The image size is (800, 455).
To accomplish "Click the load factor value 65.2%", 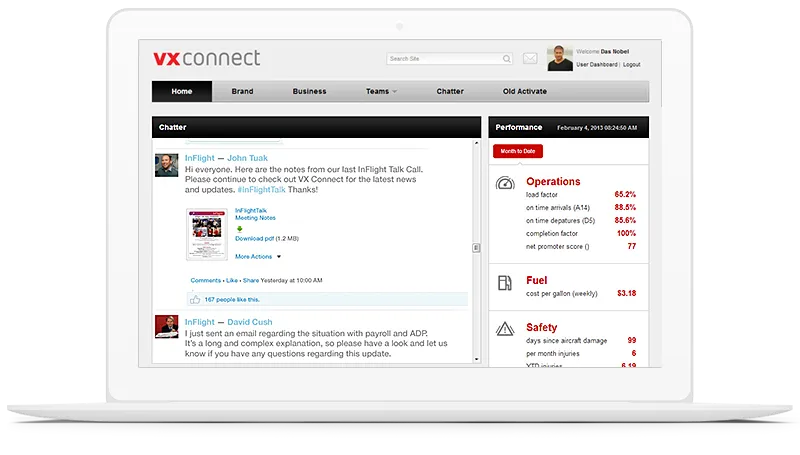I will (x=625, y=194).
